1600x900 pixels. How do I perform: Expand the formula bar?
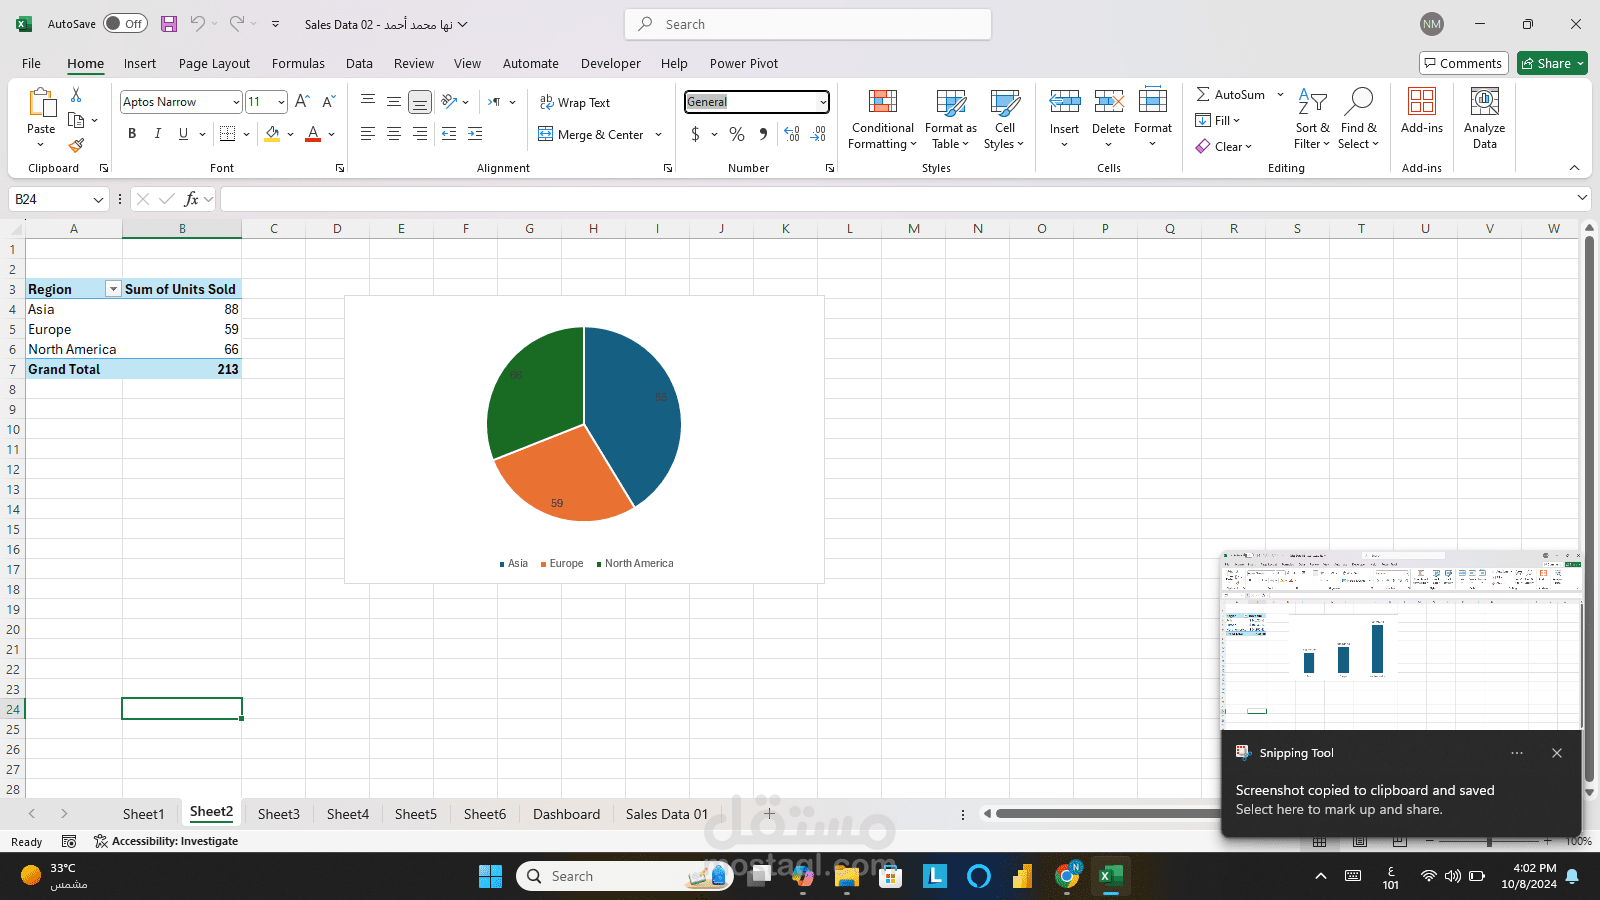point(1582,198)
